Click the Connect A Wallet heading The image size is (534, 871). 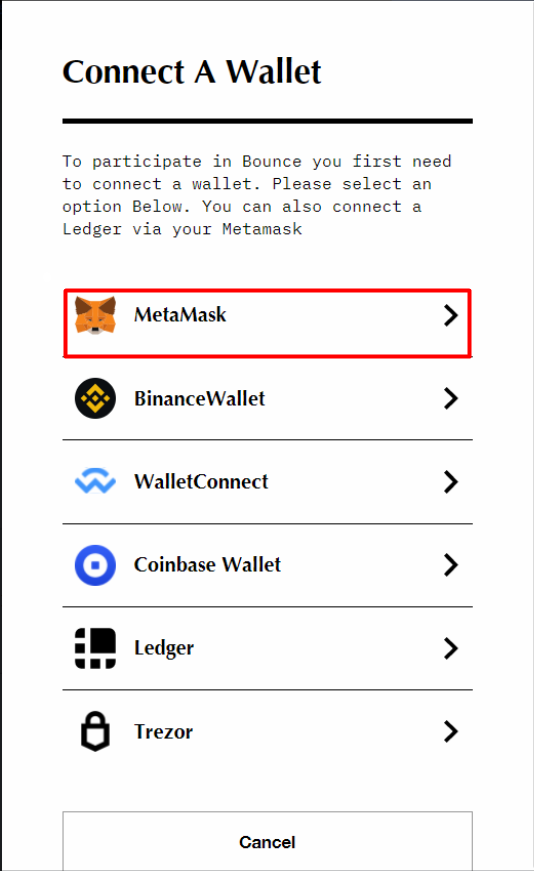pos(192,72)
